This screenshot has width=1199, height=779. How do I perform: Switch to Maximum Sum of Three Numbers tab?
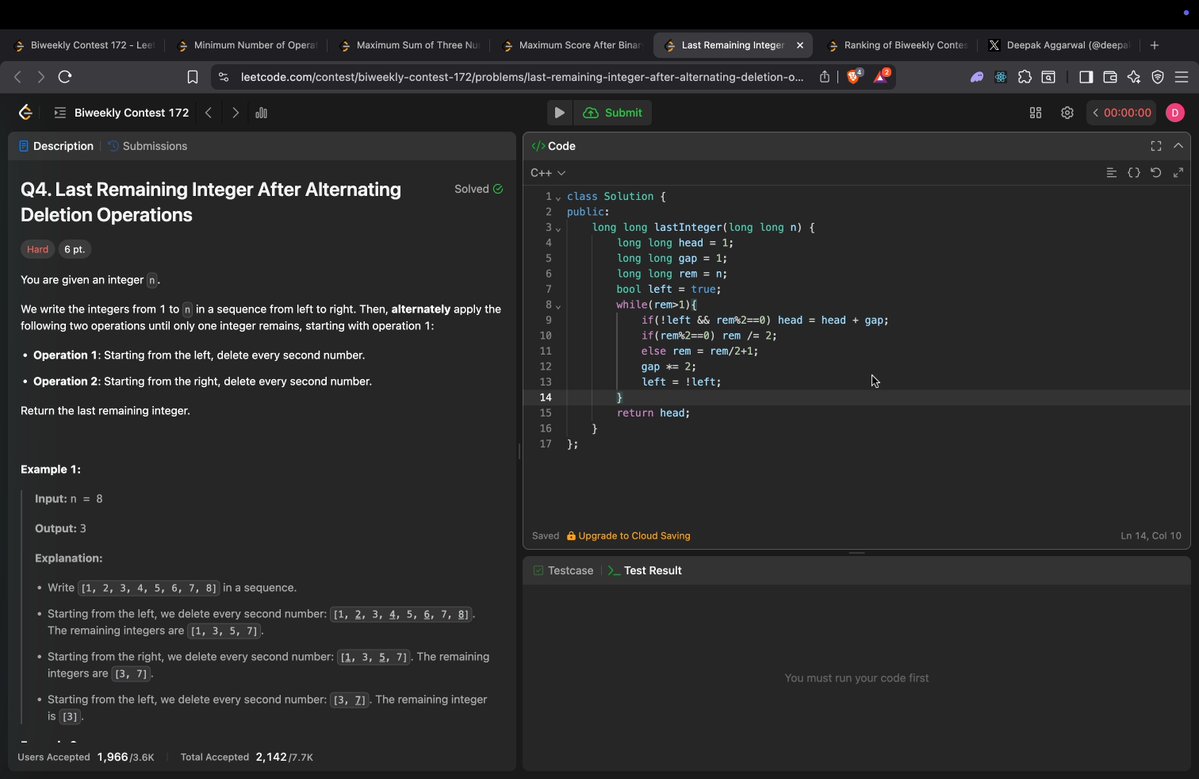point(410,45)
